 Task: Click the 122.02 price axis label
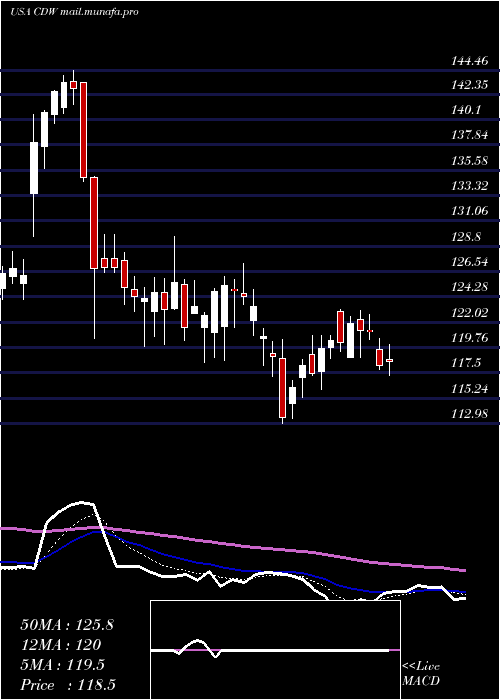(x=469, y=312)
